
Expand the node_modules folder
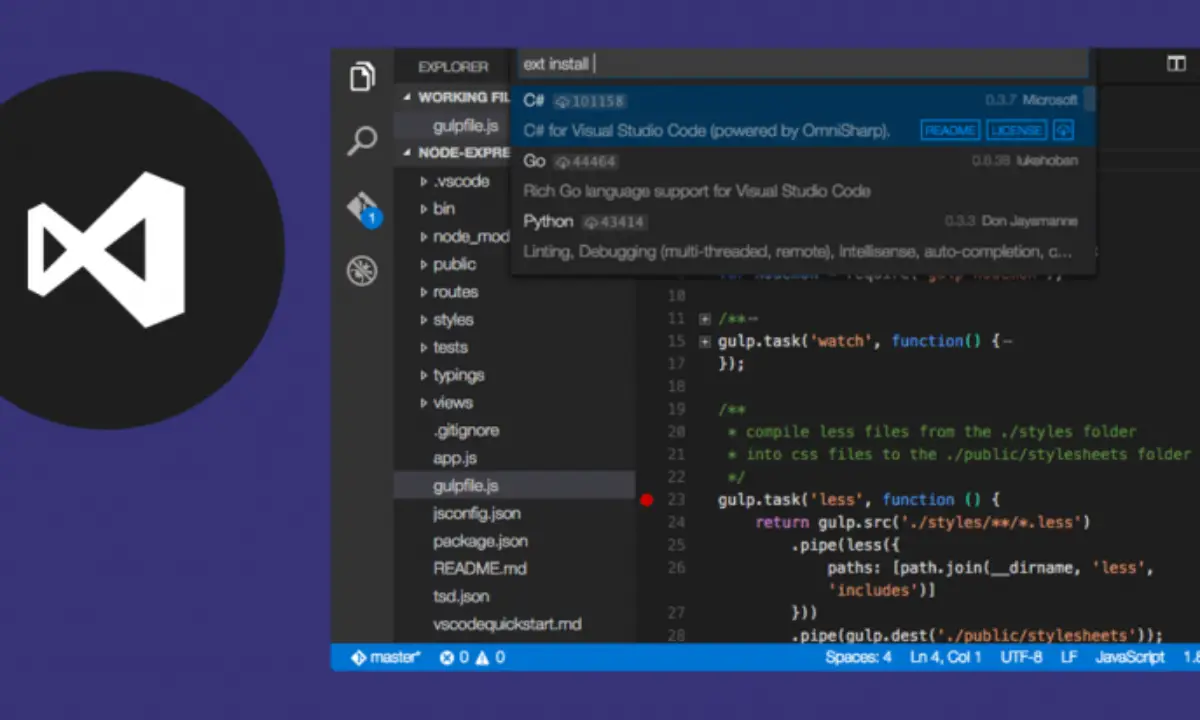coord(424,237)
